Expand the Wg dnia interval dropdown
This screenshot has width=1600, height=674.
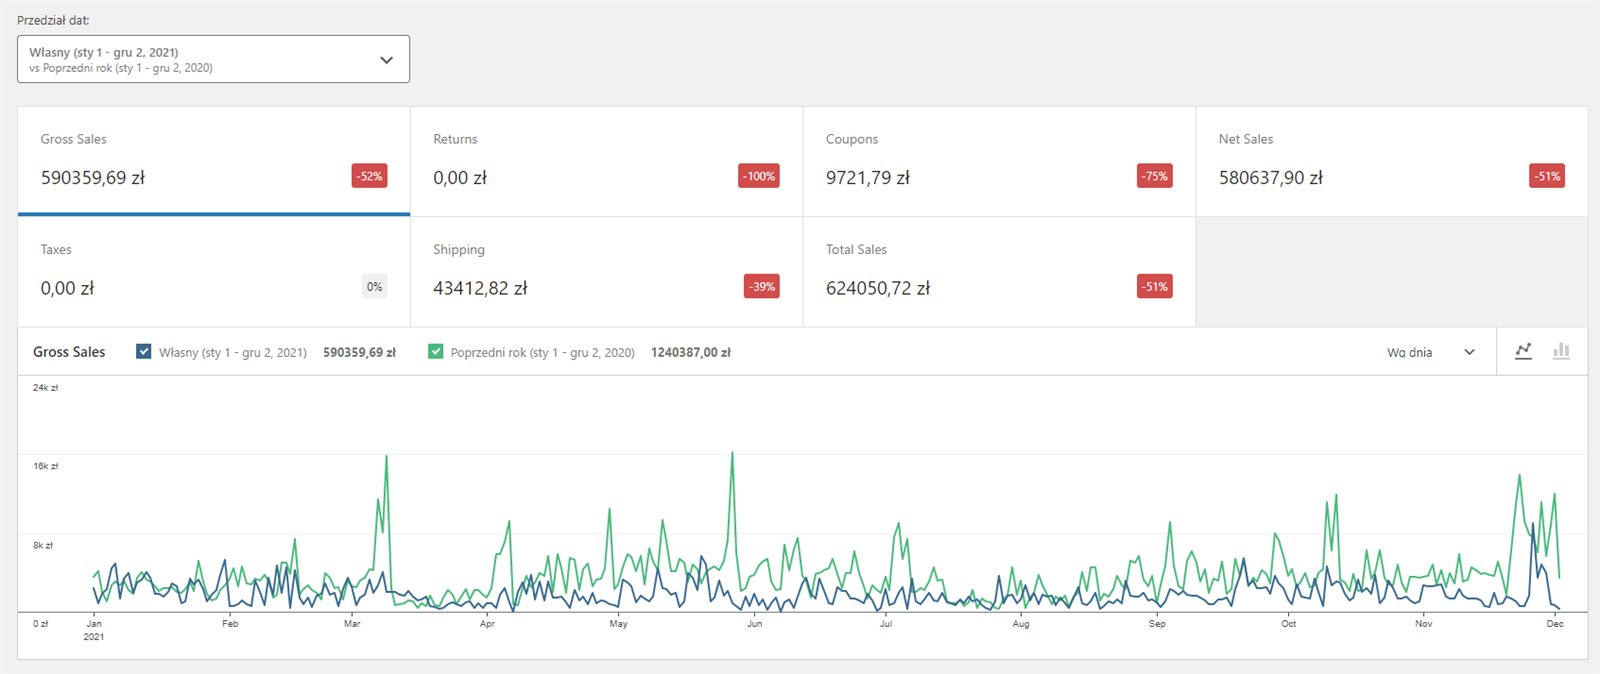tap(1430, 352)
